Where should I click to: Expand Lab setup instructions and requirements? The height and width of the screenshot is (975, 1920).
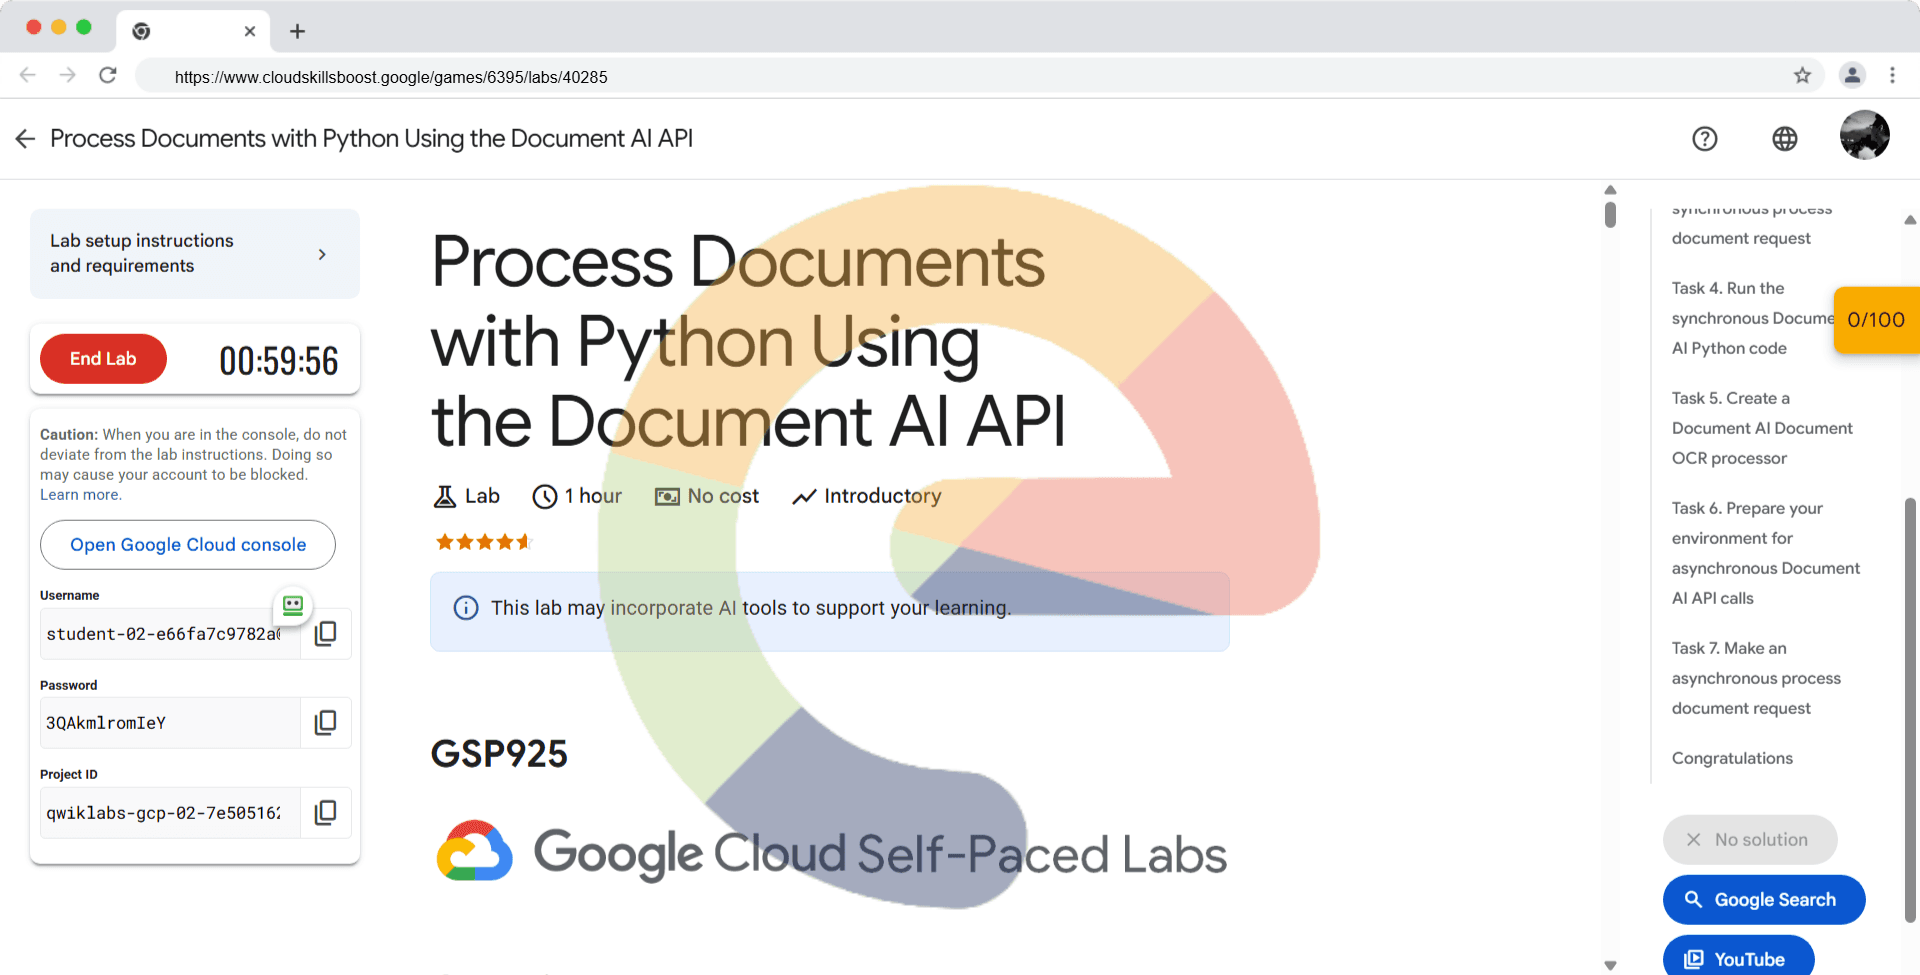click(194, 254)
